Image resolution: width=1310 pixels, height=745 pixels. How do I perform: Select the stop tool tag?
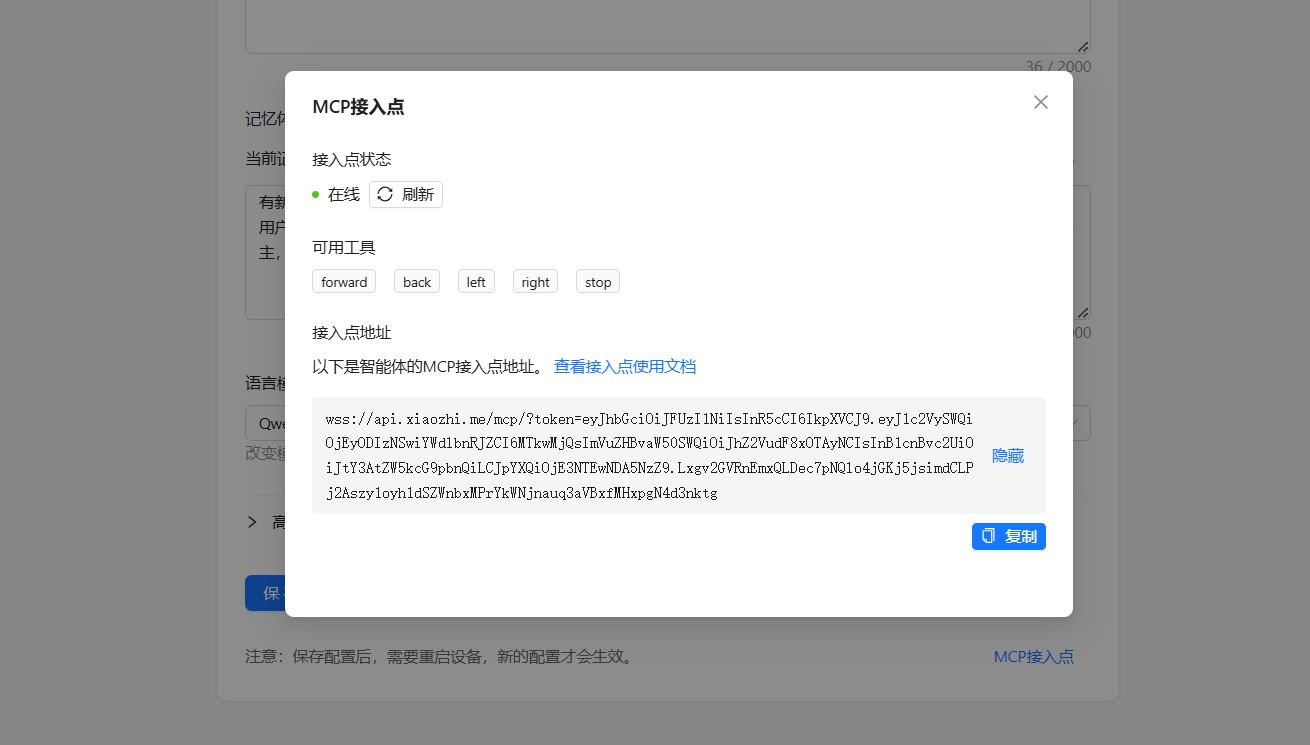pos(598,282)
